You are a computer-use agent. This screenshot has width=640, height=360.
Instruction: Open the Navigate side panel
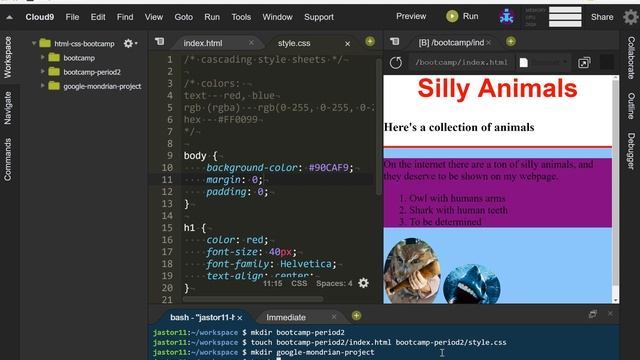point(8,108)
